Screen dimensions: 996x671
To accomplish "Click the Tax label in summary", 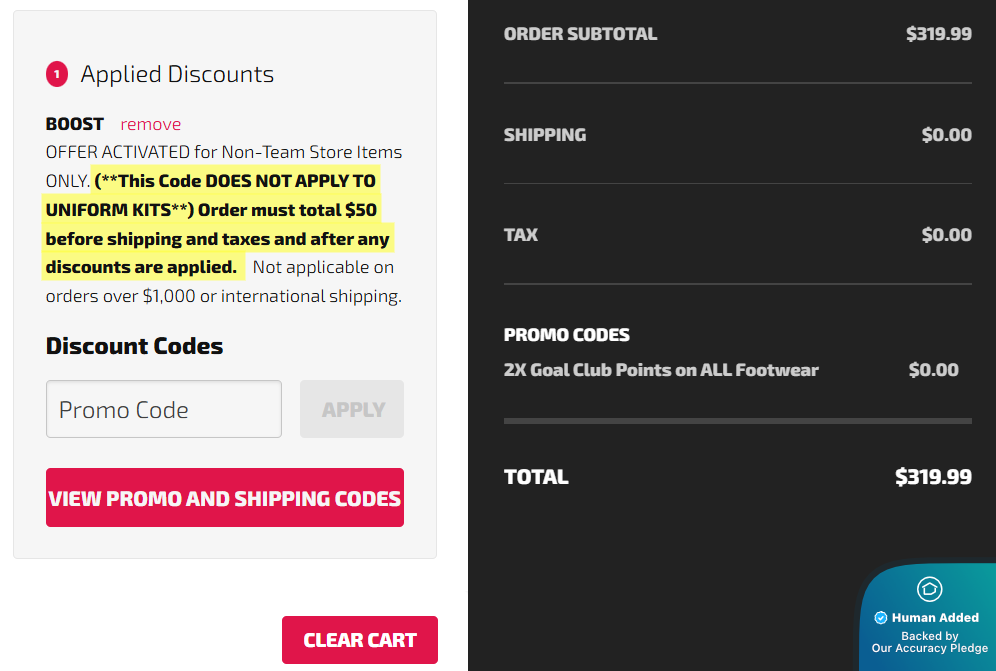I will pos(521,235).
